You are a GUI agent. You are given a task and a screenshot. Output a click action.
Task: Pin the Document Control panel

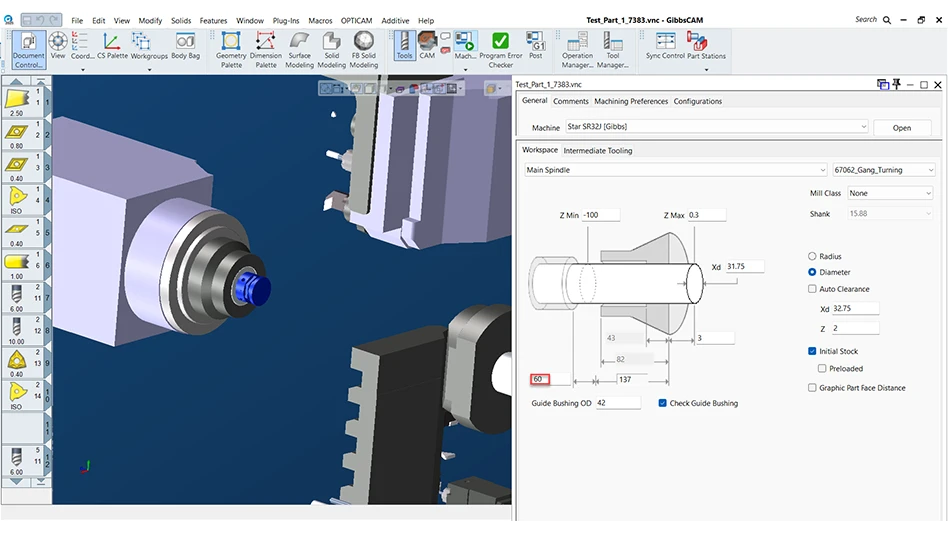point(897,85)
